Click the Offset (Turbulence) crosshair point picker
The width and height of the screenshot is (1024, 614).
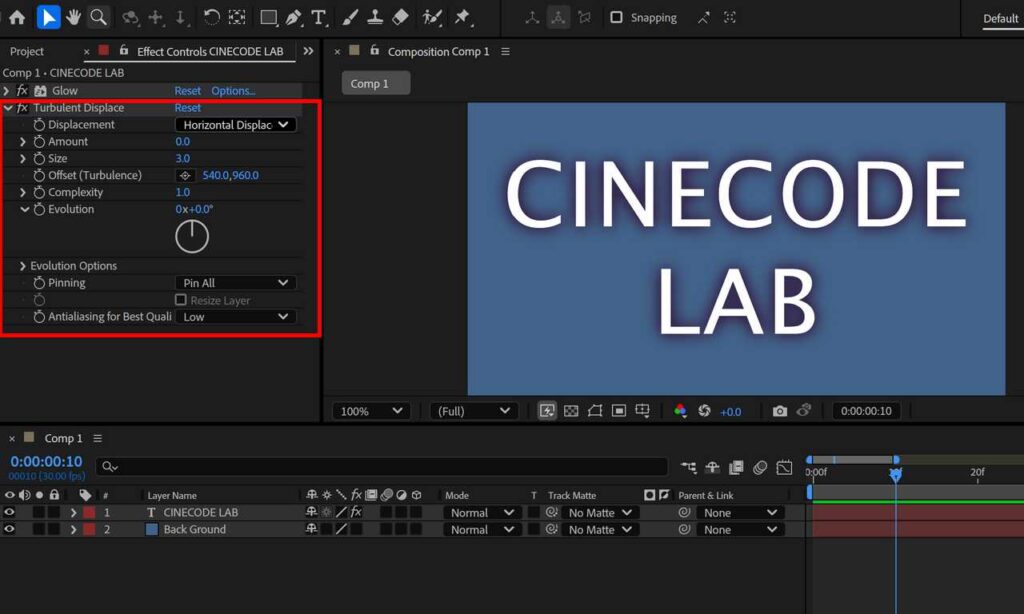185,175
